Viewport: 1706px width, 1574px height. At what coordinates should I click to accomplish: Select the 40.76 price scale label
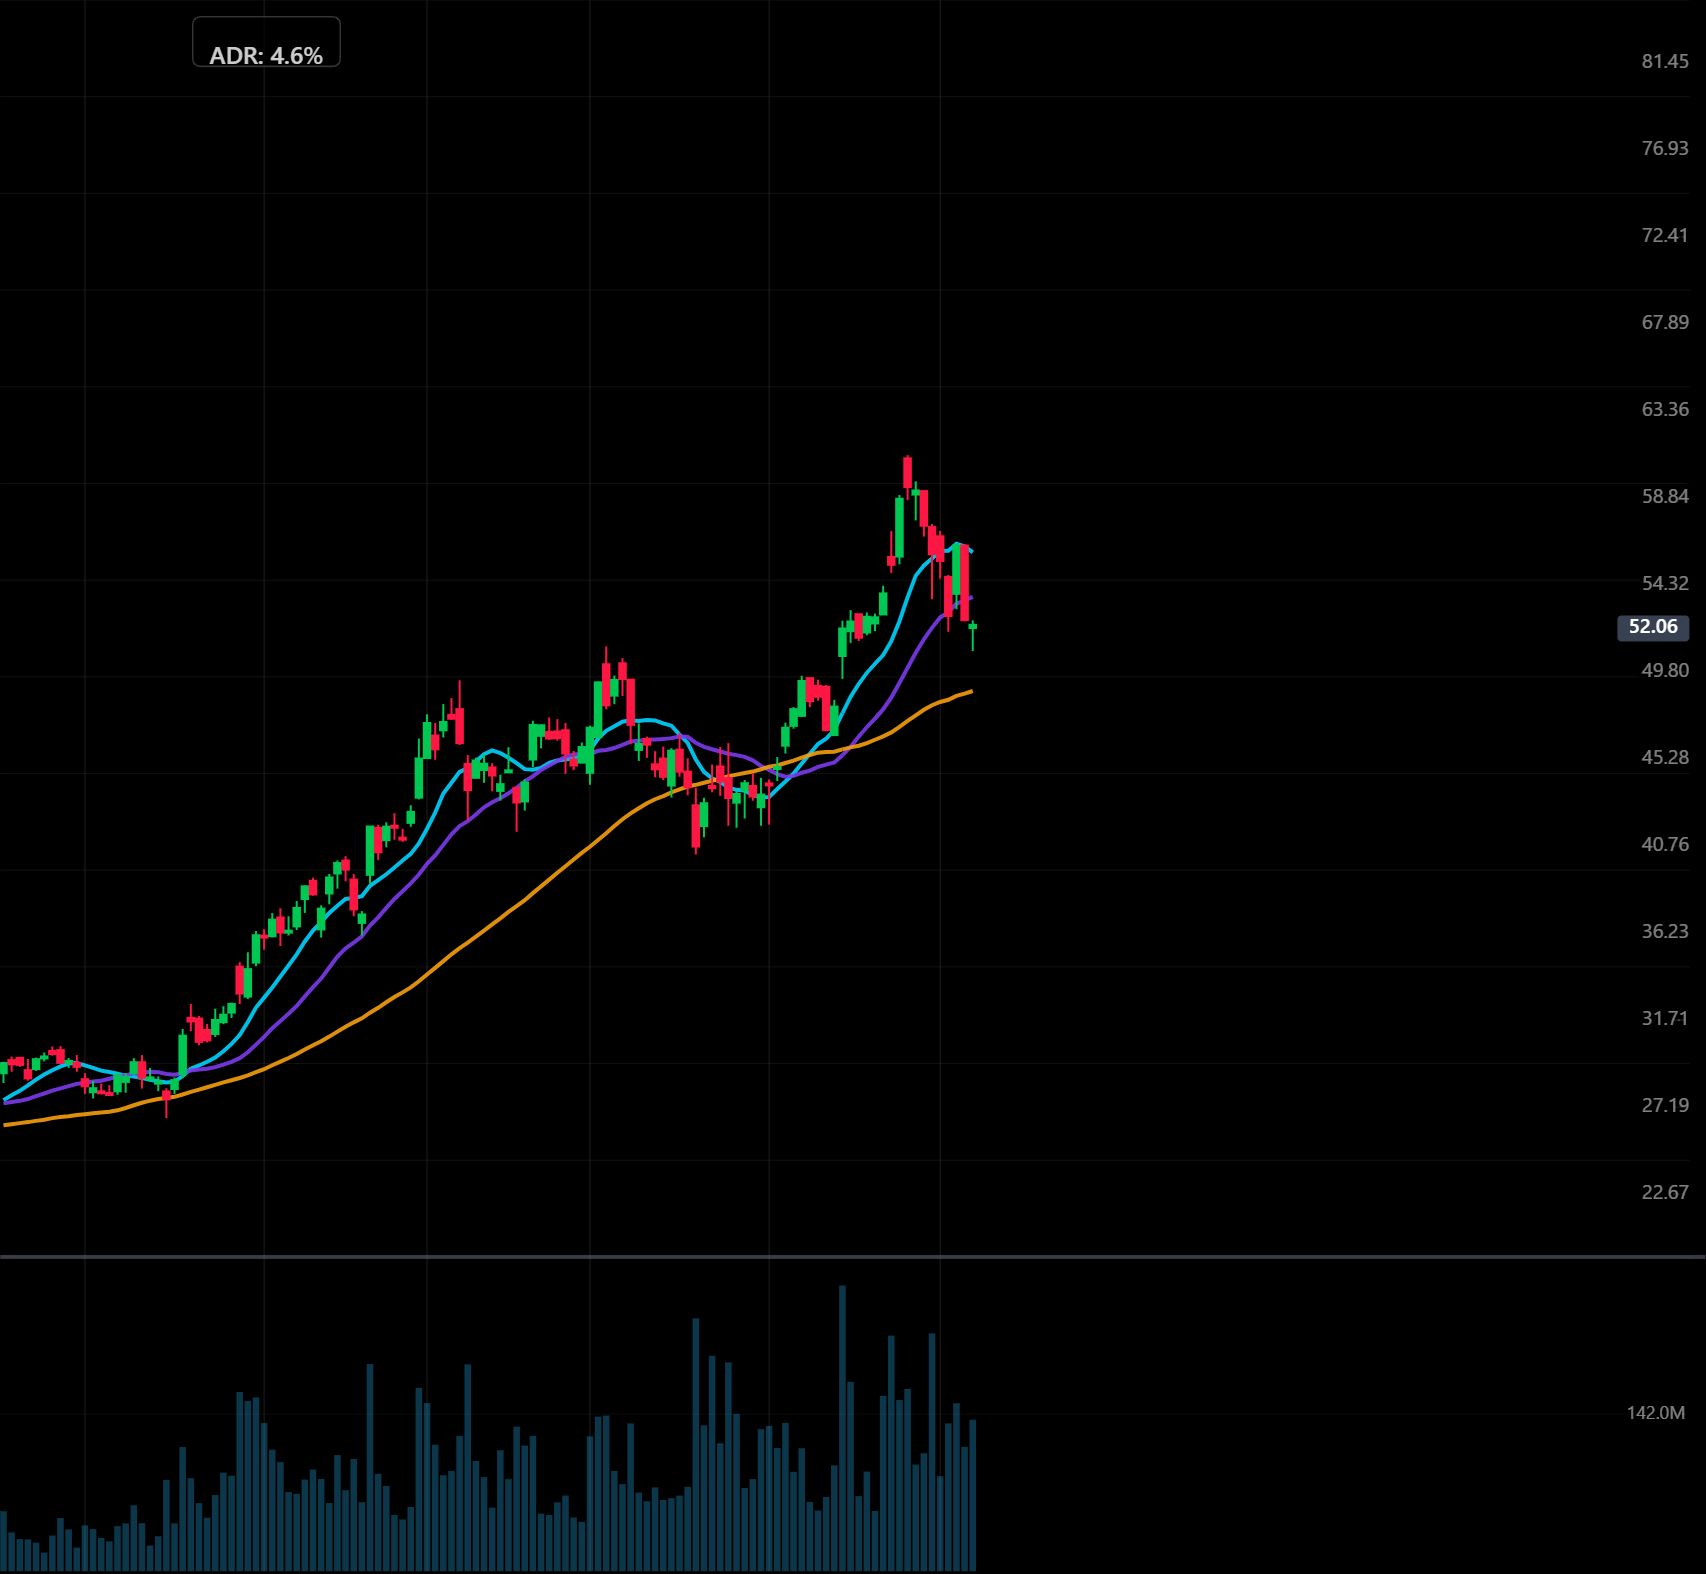(x=1664, y=844)
